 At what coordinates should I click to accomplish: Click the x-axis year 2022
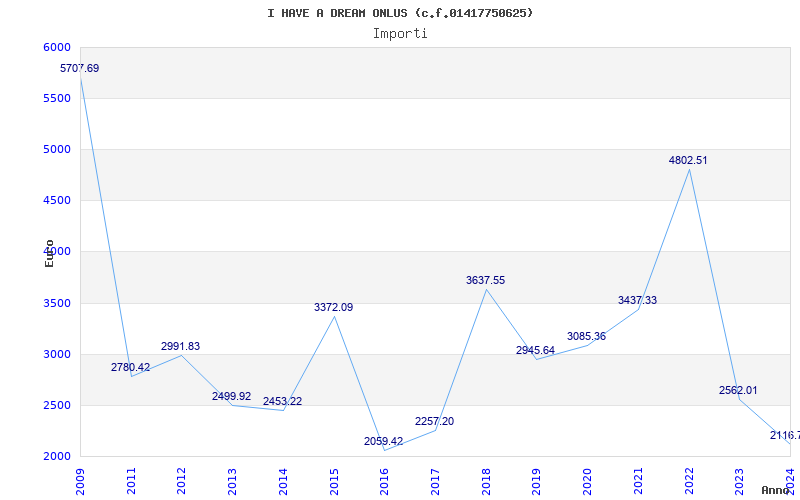[689, 482]
